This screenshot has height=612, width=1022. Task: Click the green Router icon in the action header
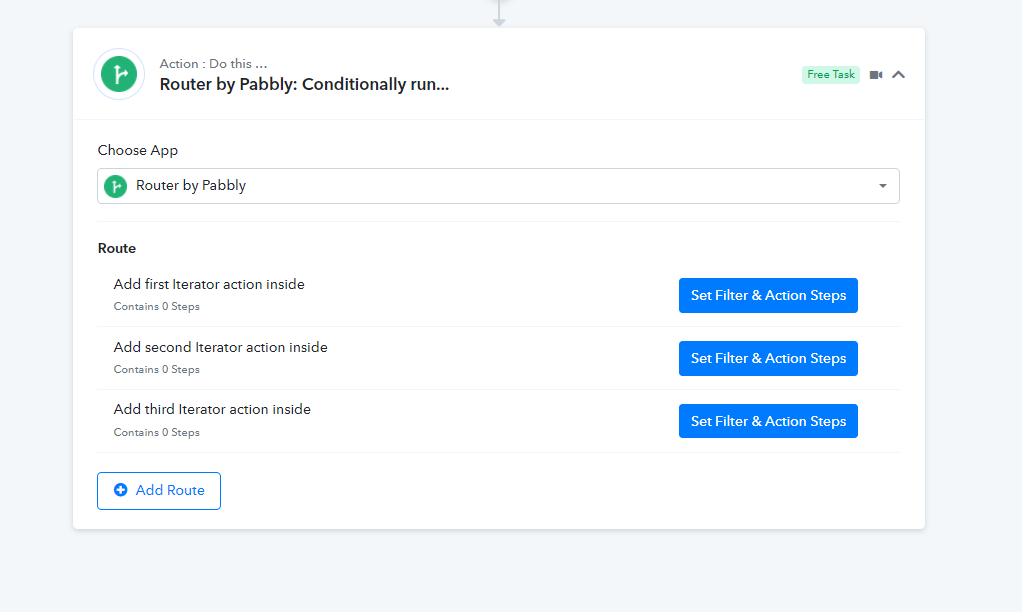point(119,74)
